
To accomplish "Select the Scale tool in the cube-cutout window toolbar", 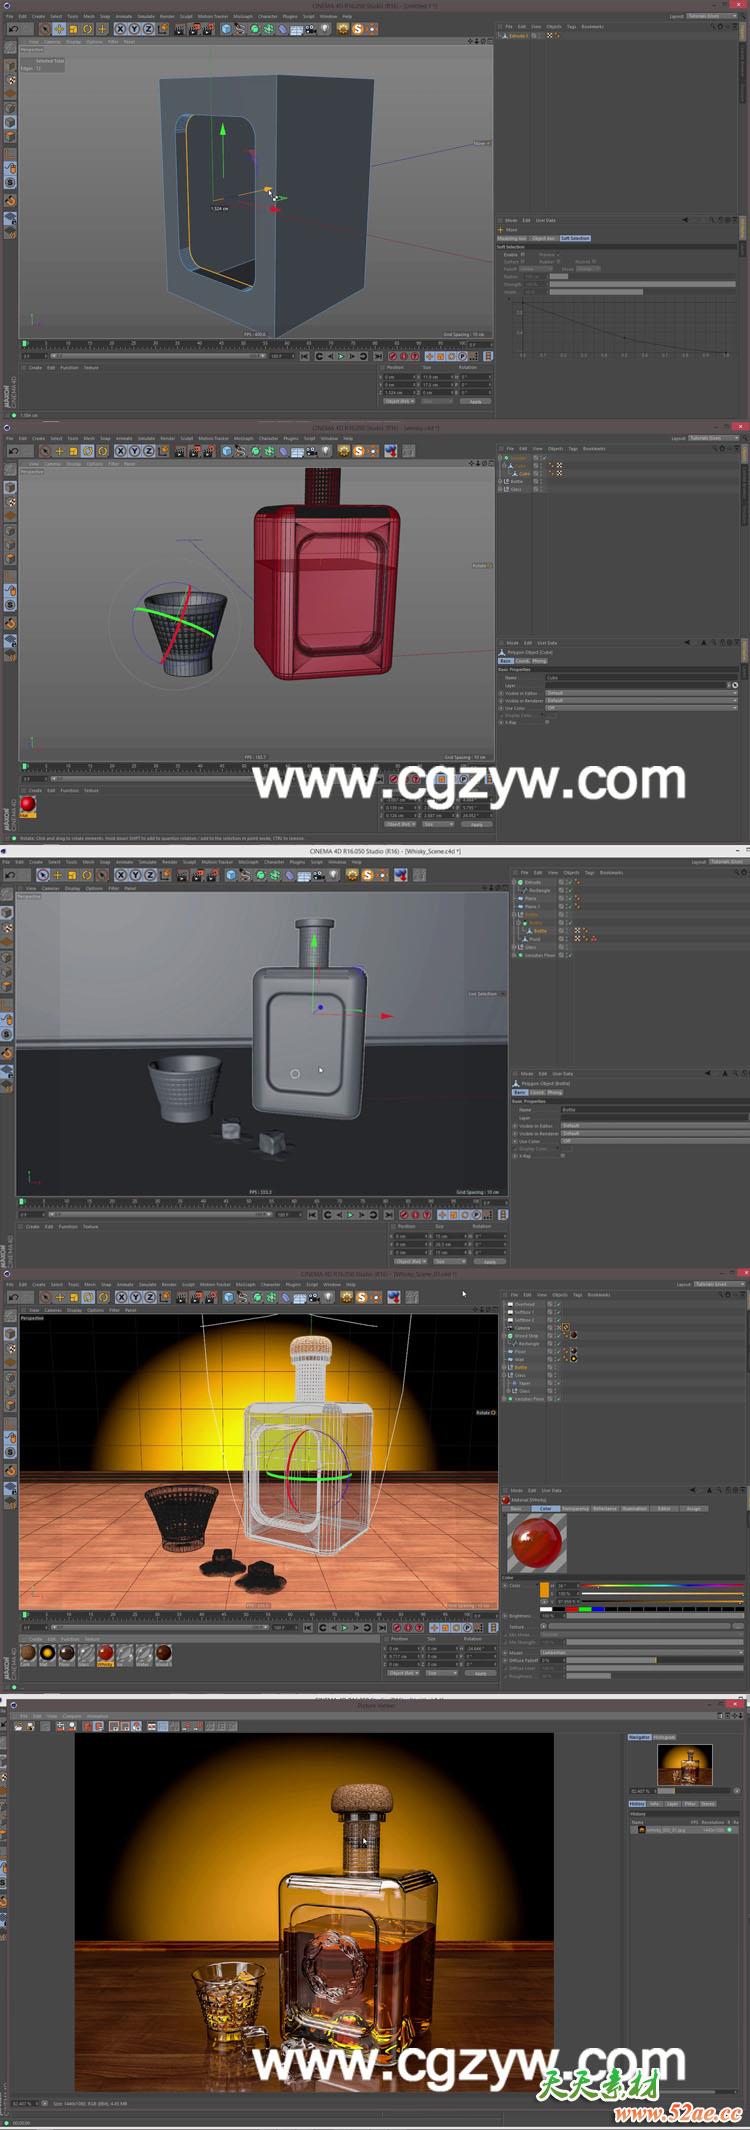I will 73,29.
